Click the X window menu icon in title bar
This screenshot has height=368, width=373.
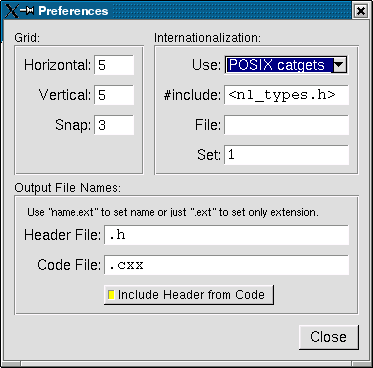coord(11,11)
